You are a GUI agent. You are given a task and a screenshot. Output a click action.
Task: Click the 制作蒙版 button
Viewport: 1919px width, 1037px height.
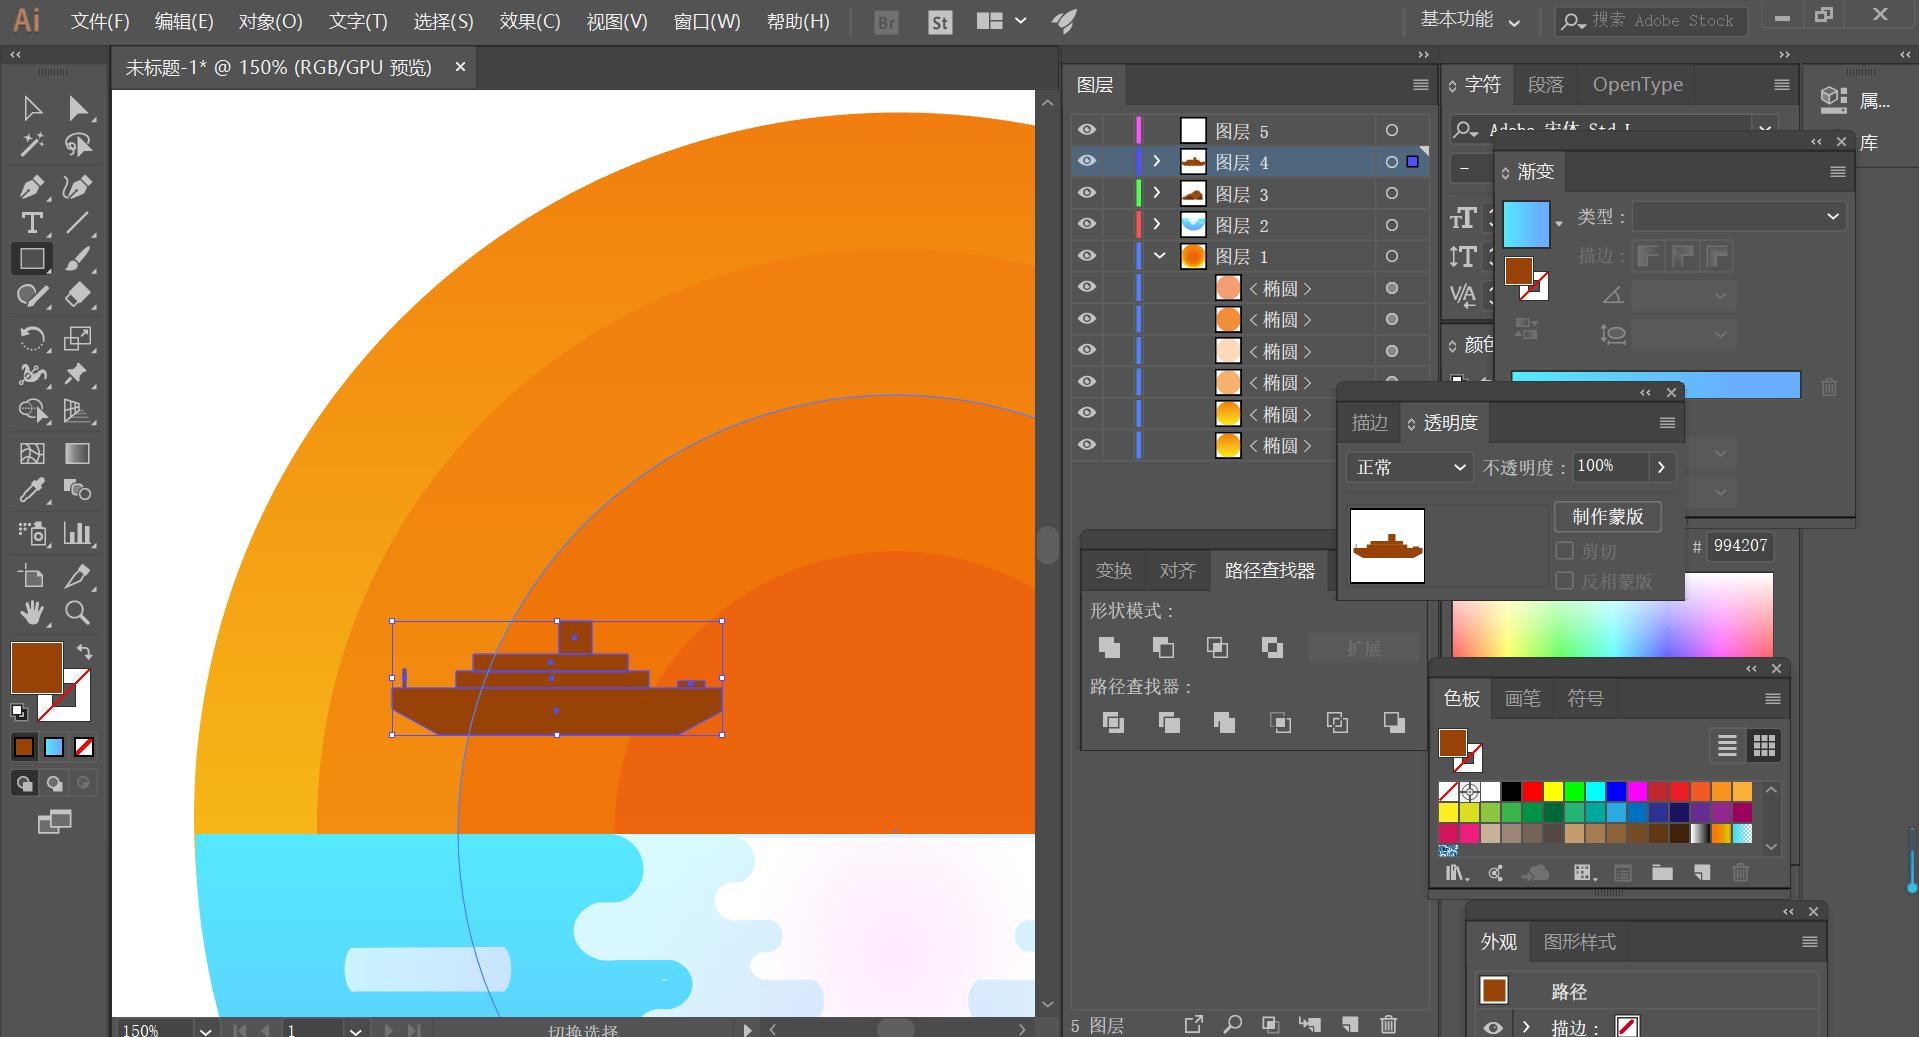1607,516
